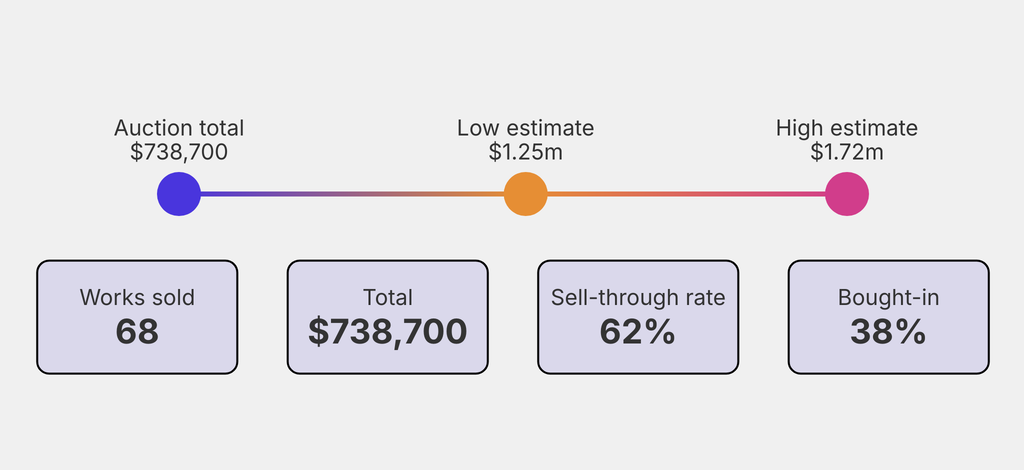This screenshot has height=470, width=1024.
Task: Click gradient line between blue and orange dots
Action: tap(350, 194)
